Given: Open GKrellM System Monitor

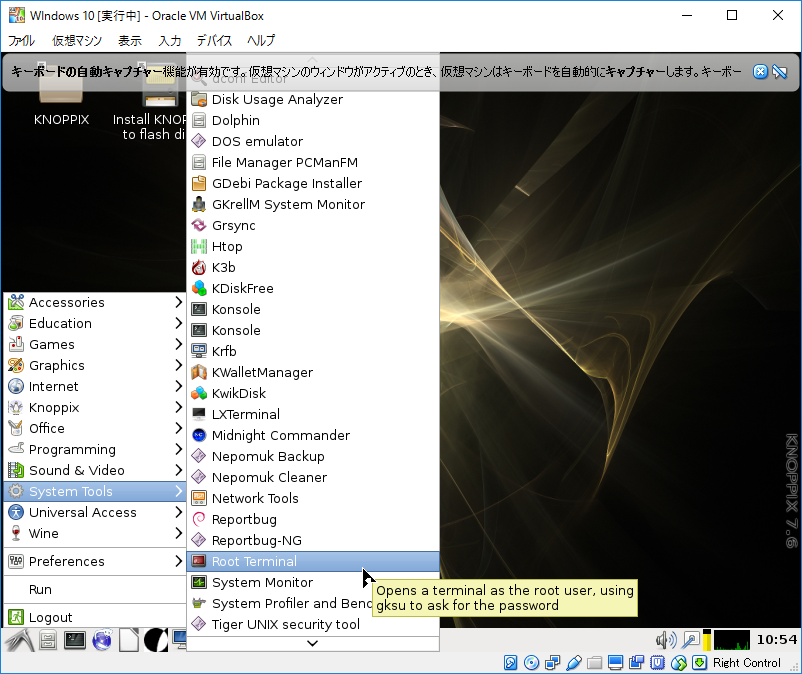Looking at the screenshot, I should 313,204.
